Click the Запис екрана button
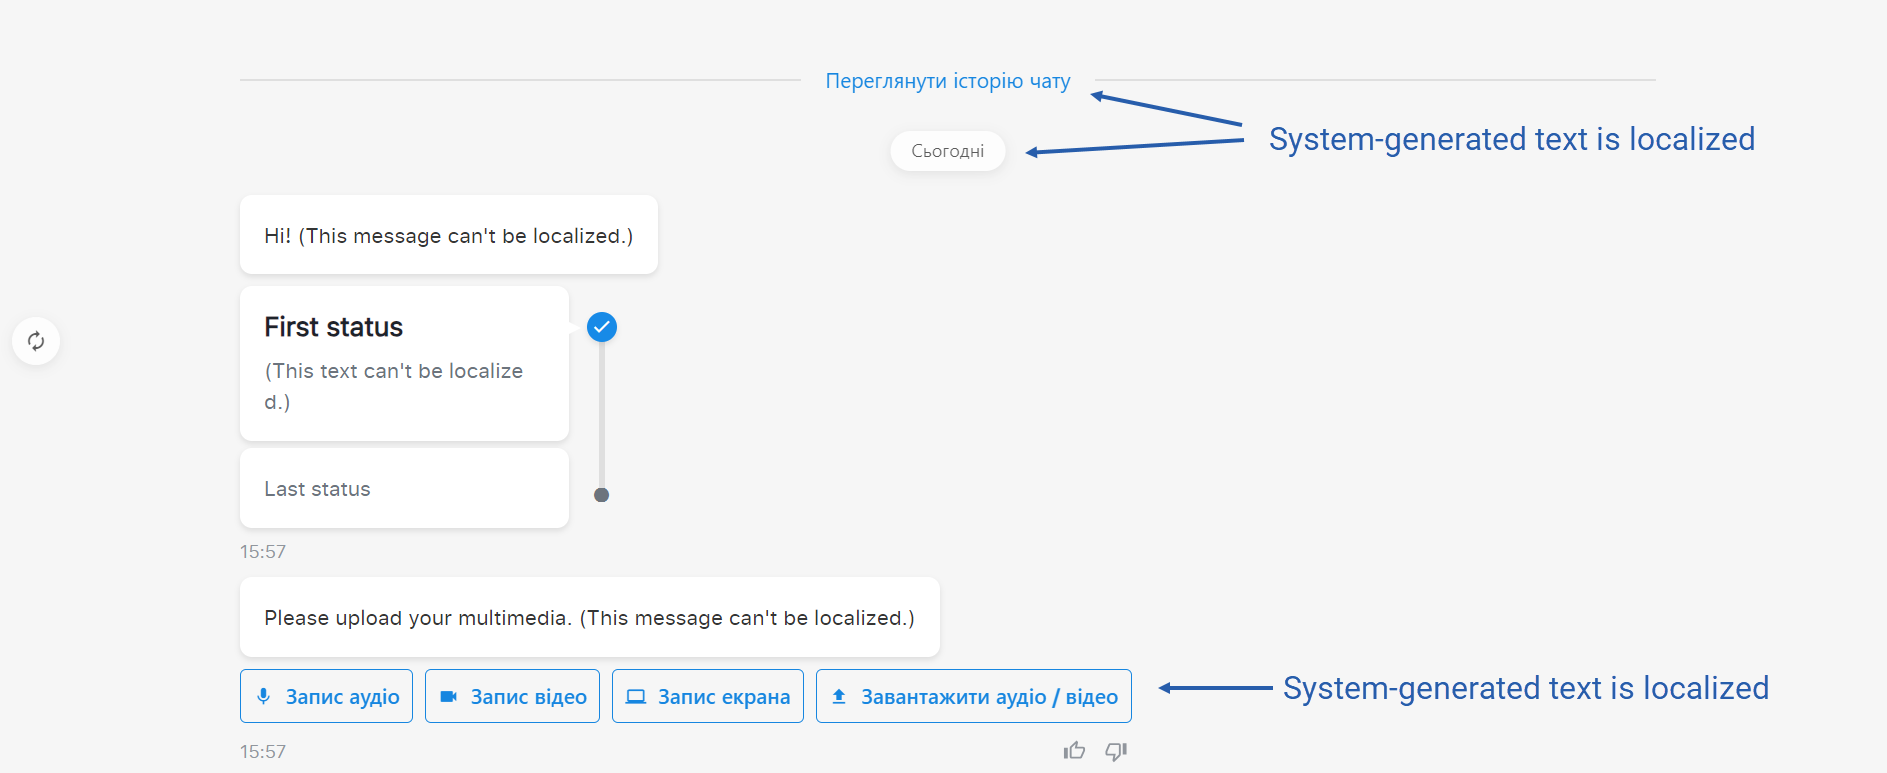Viewport: 1887px width, 773px height. (708, 696)
